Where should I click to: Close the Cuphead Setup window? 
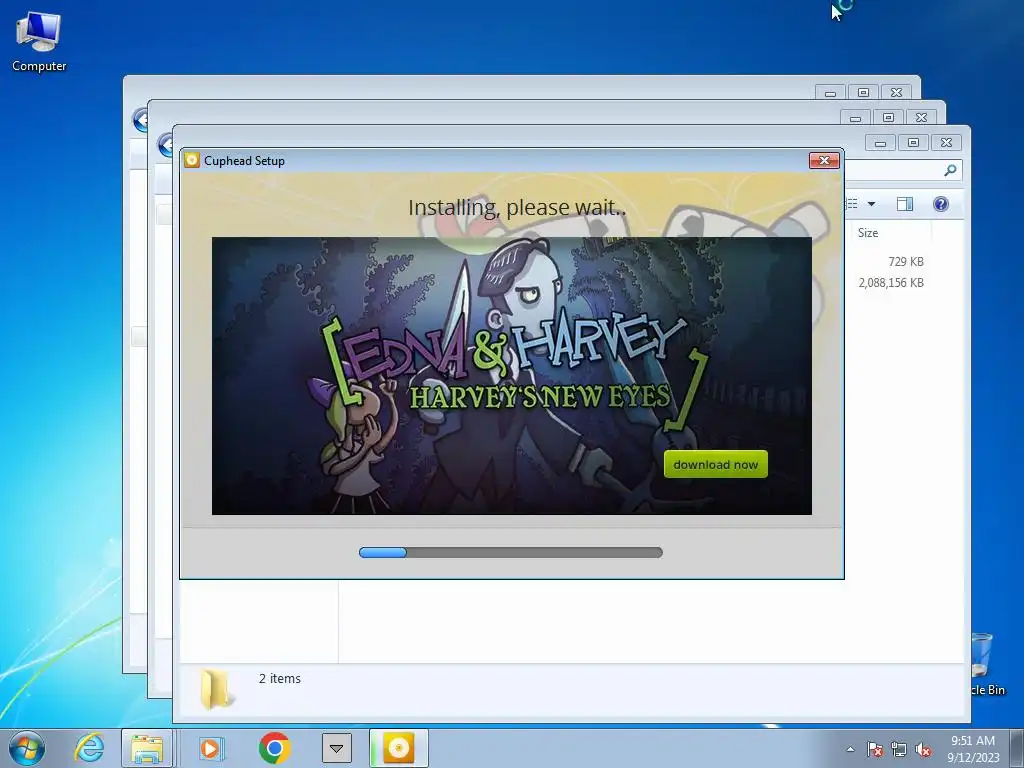[x=824, y=160]
